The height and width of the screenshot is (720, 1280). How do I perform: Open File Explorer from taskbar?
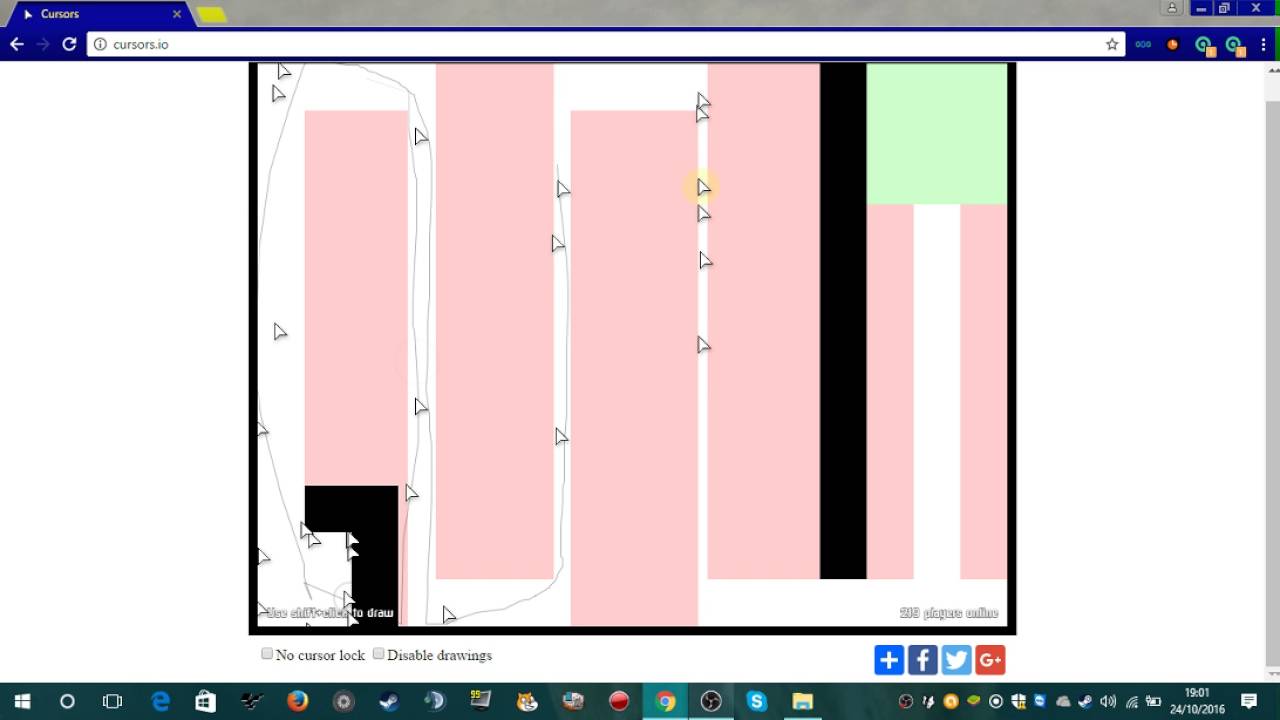803,701
